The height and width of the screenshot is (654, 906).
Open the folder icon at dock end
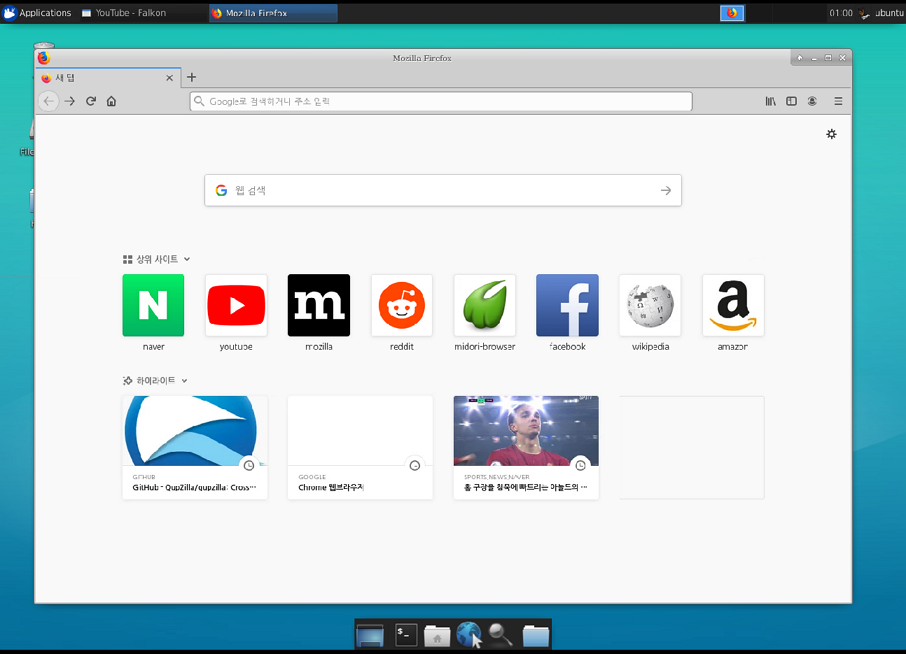(x=536, y=635)
